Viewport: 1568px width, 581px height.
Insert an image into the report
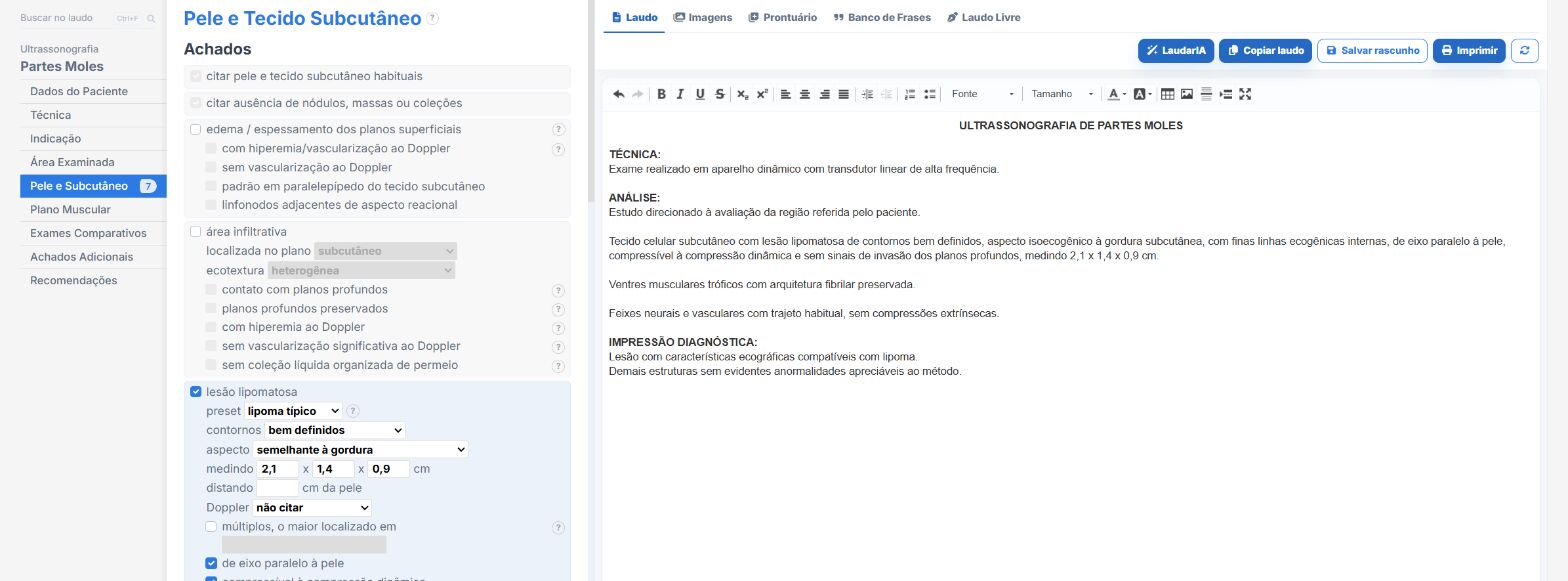point(1187,94)
